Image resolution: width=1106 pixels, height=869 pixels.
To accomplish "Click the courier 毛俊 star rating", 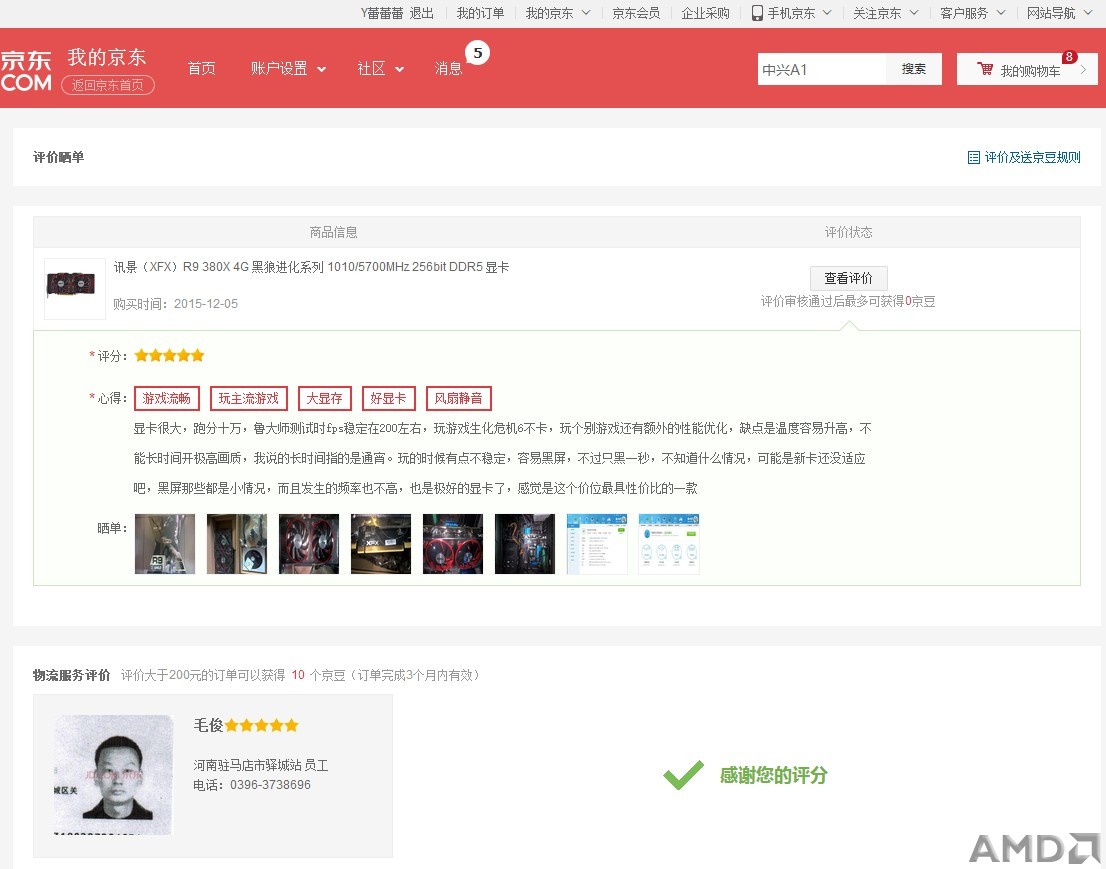I will (x=262, y=725).
